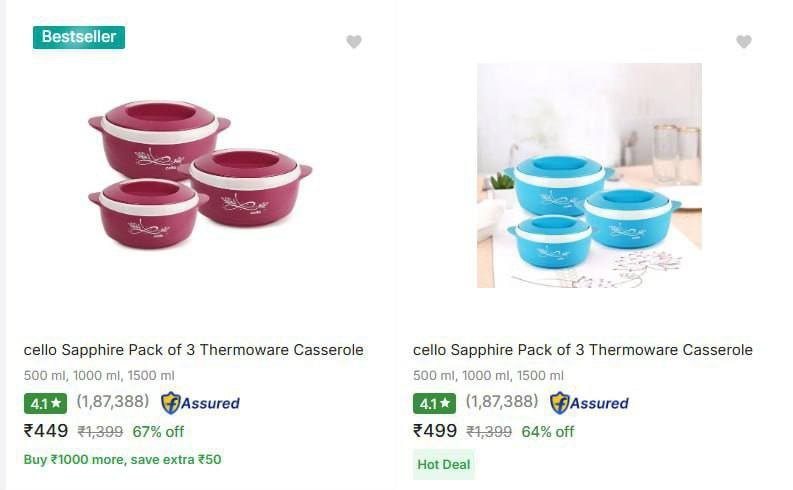The image size is (793, 490).
Task: Click the size text under the blue set
Action: [x=488, y=376]
